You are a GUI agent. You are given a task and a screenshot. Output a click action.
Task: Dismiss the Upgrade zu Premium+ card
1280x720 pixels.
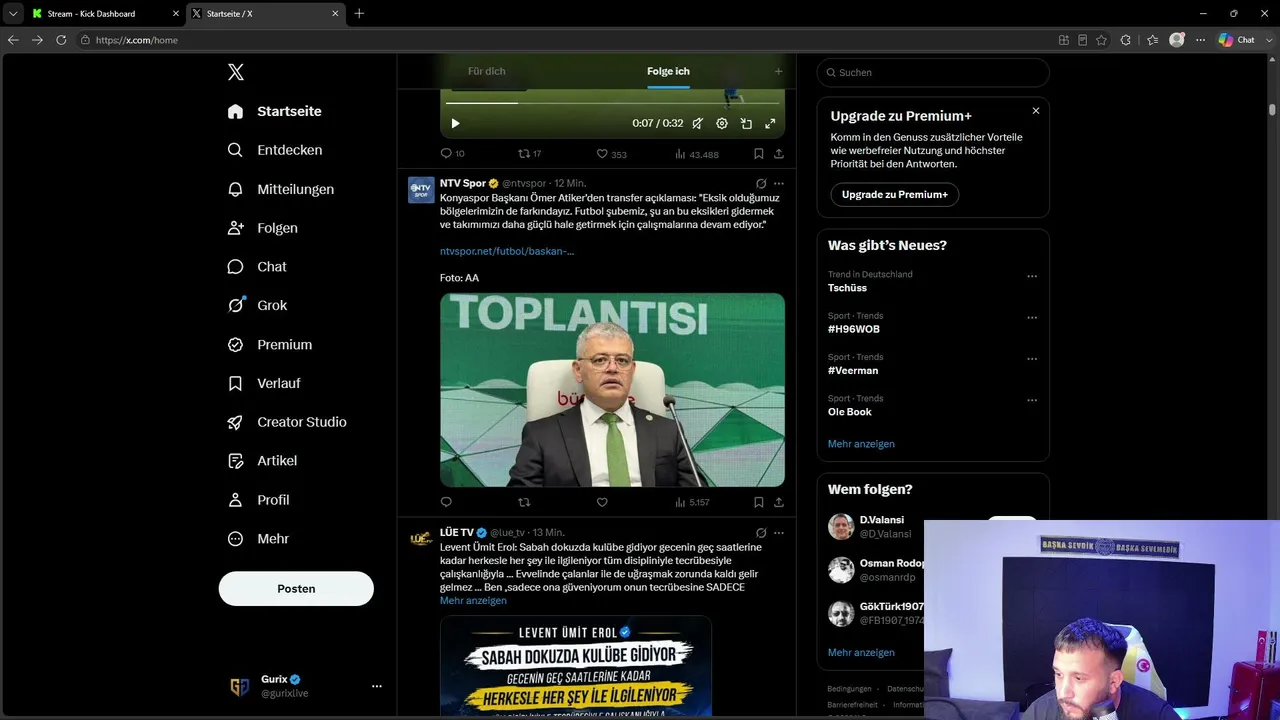(x=1036, y=111)
